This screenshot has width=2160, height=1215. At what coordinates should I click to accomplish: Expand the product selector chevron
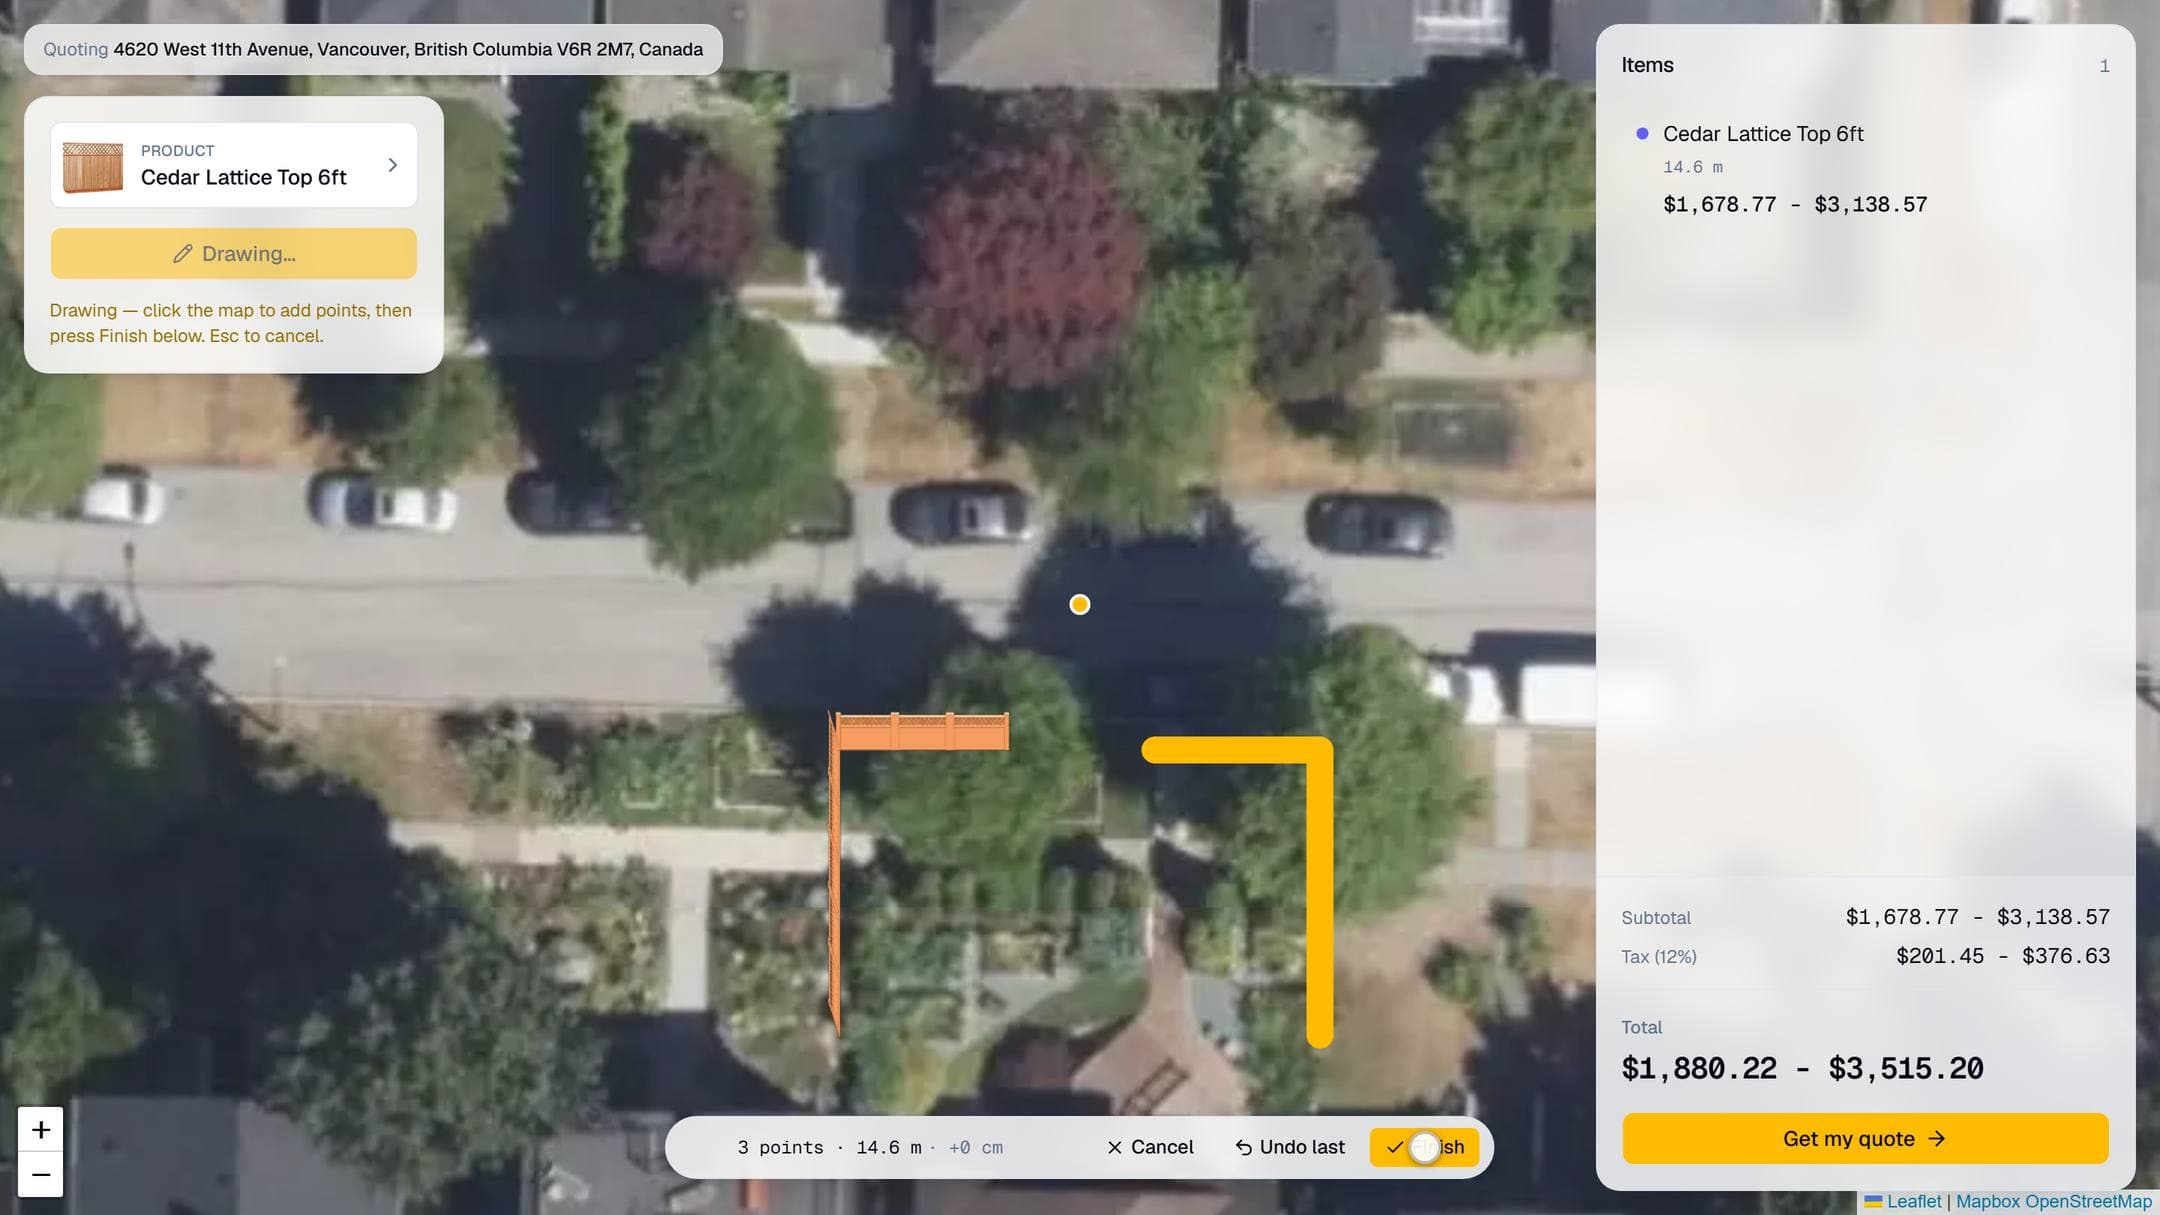tap(393, 165)
